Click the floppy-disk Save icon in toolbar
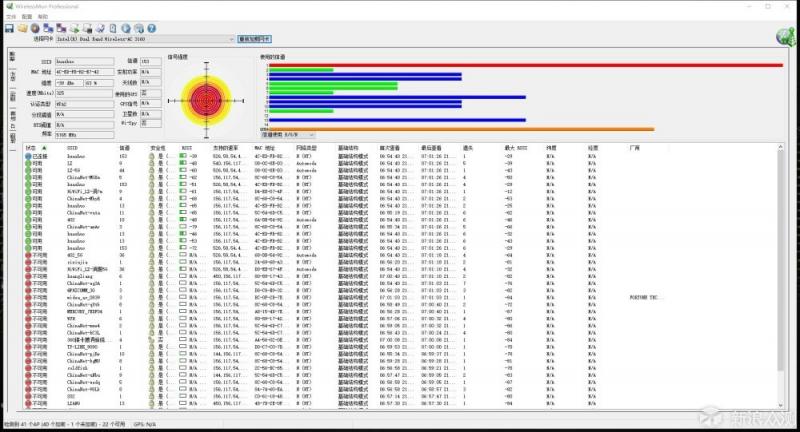Image resolution: width=800 pixels, height=432 pixels. pos(9,28)
